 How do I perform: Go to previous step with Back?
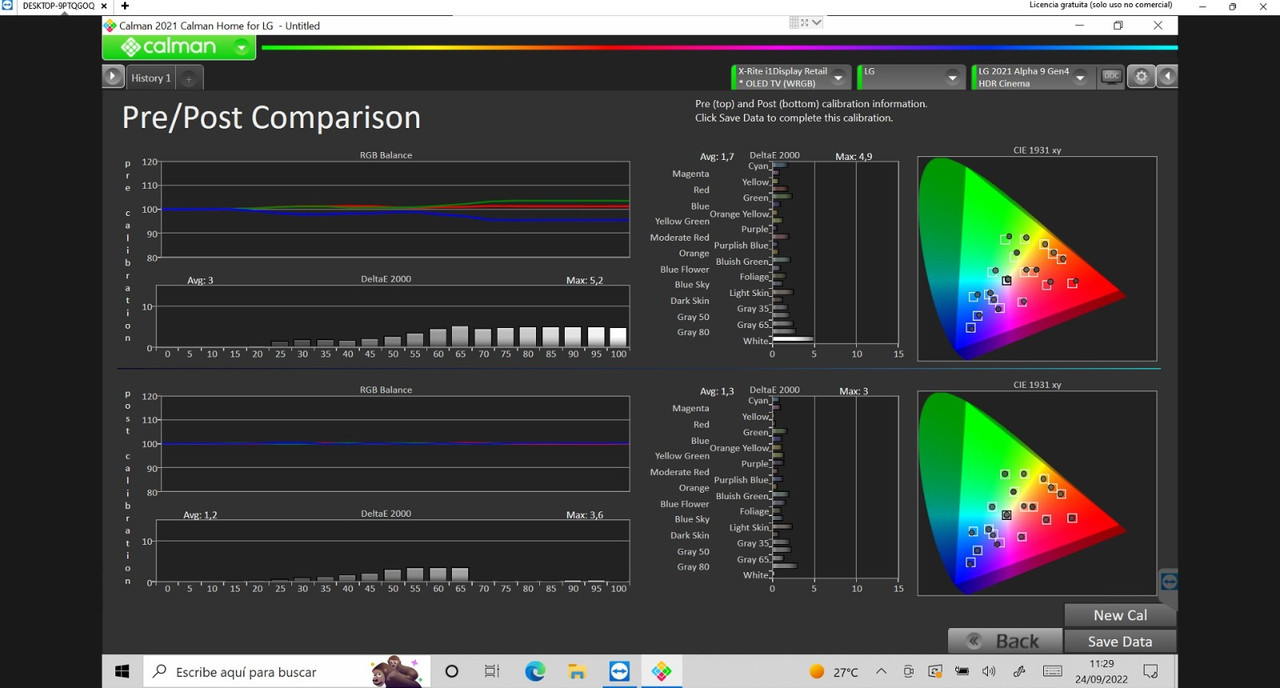click(x=1003, y=641)
